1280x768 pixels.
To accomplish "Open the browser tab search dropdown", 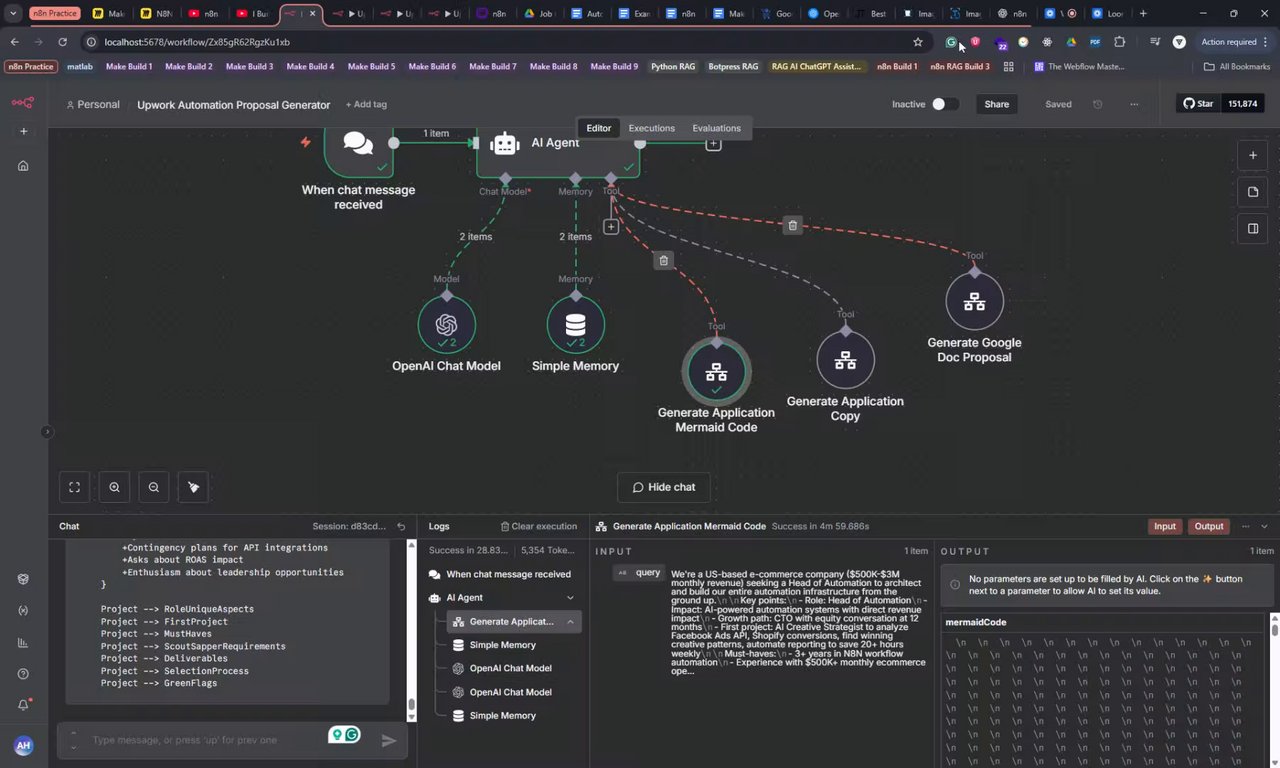I will click(x=13, y=14).
